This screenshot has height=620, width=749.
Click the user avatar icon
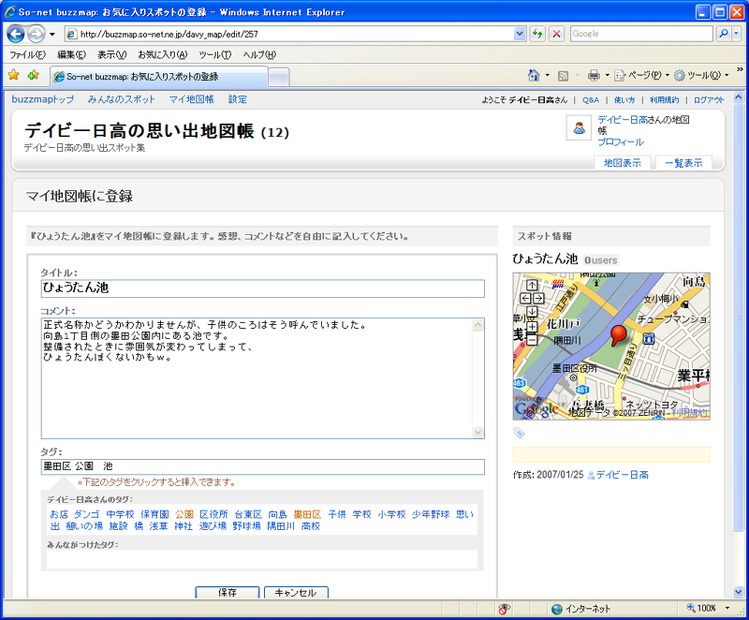pyautogui.click(x=579, y=128)
